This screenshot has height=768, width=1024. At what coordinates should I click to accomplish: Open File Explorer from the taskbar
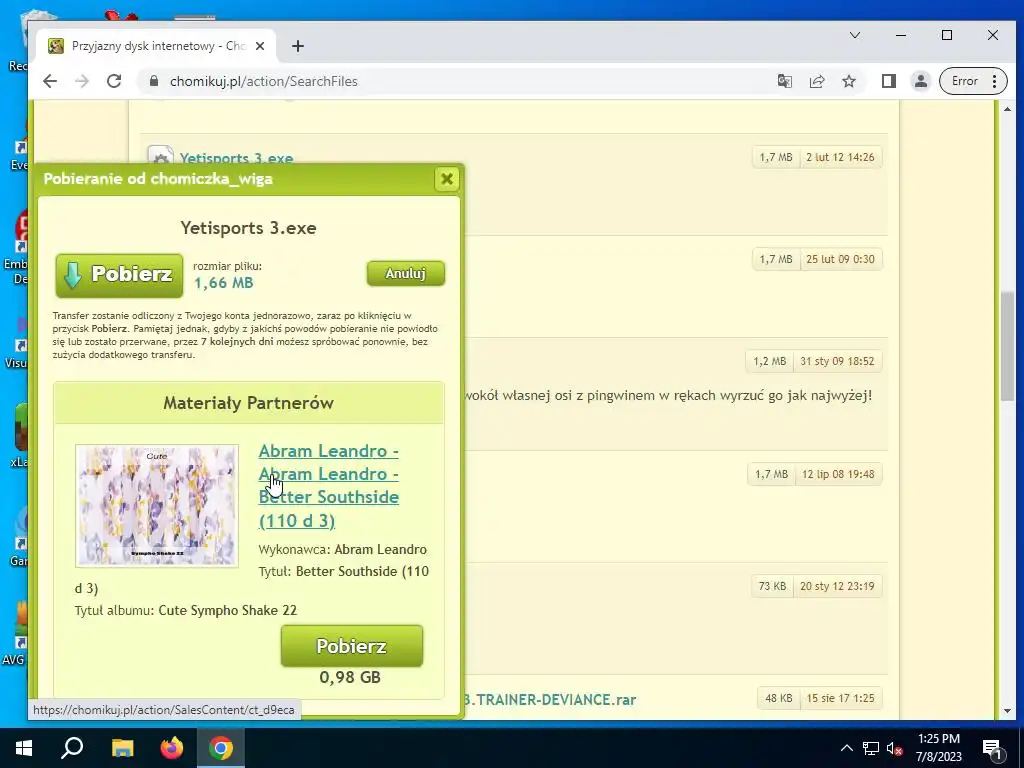tap(122, 748)
